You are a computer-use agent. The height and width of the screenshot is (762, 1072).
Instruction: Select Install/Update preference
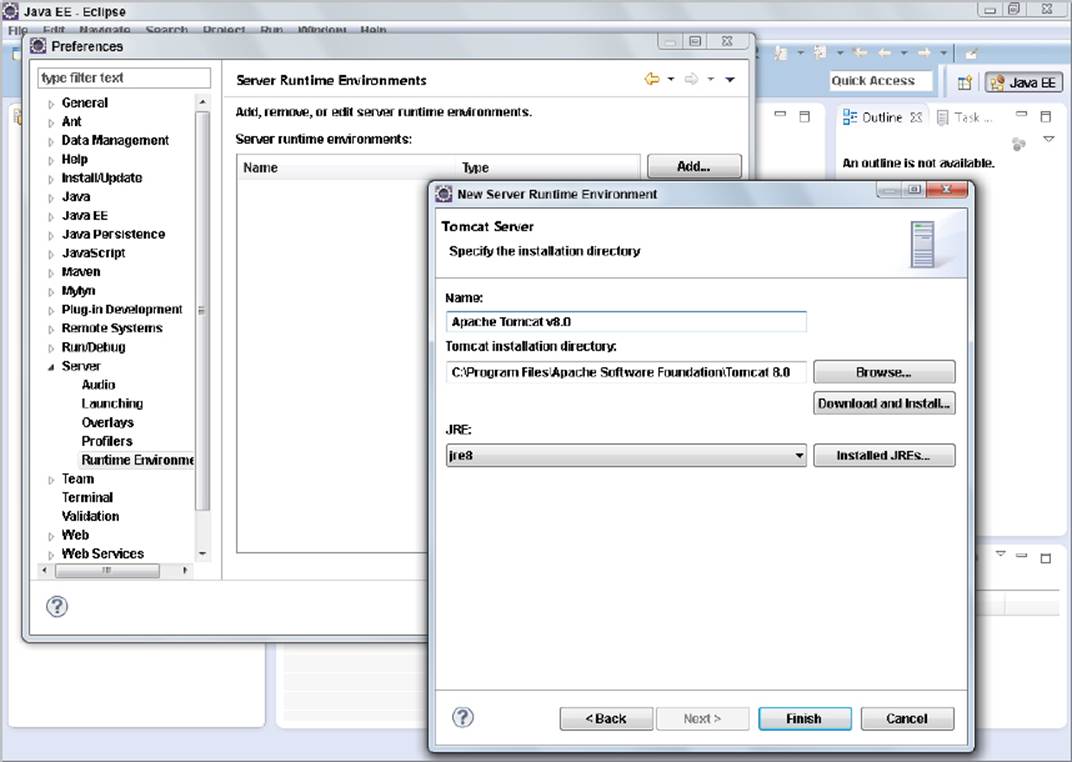click(x=102, y=178)
